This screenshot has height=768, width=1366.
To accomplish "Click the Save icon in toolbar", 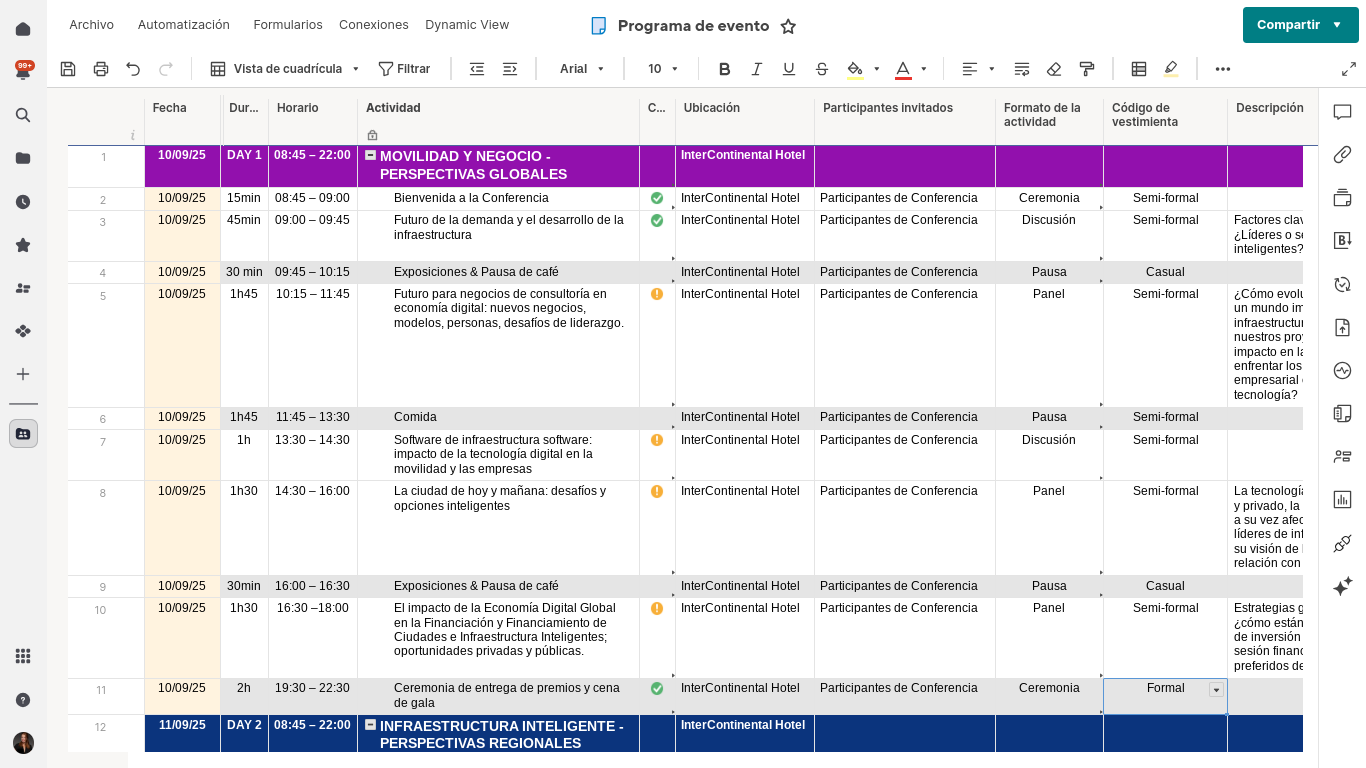I will 68,69.
